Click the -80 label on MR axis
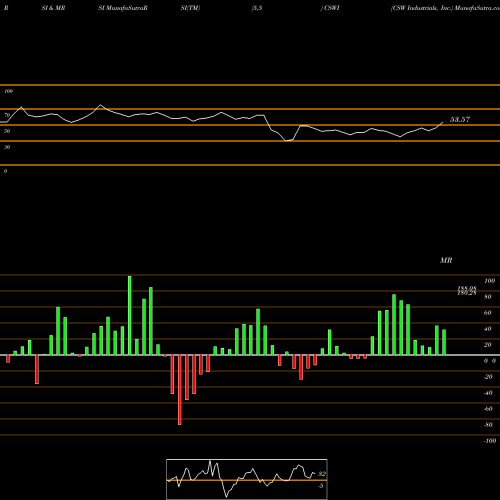Screen dimensions: 500x500 488,425
